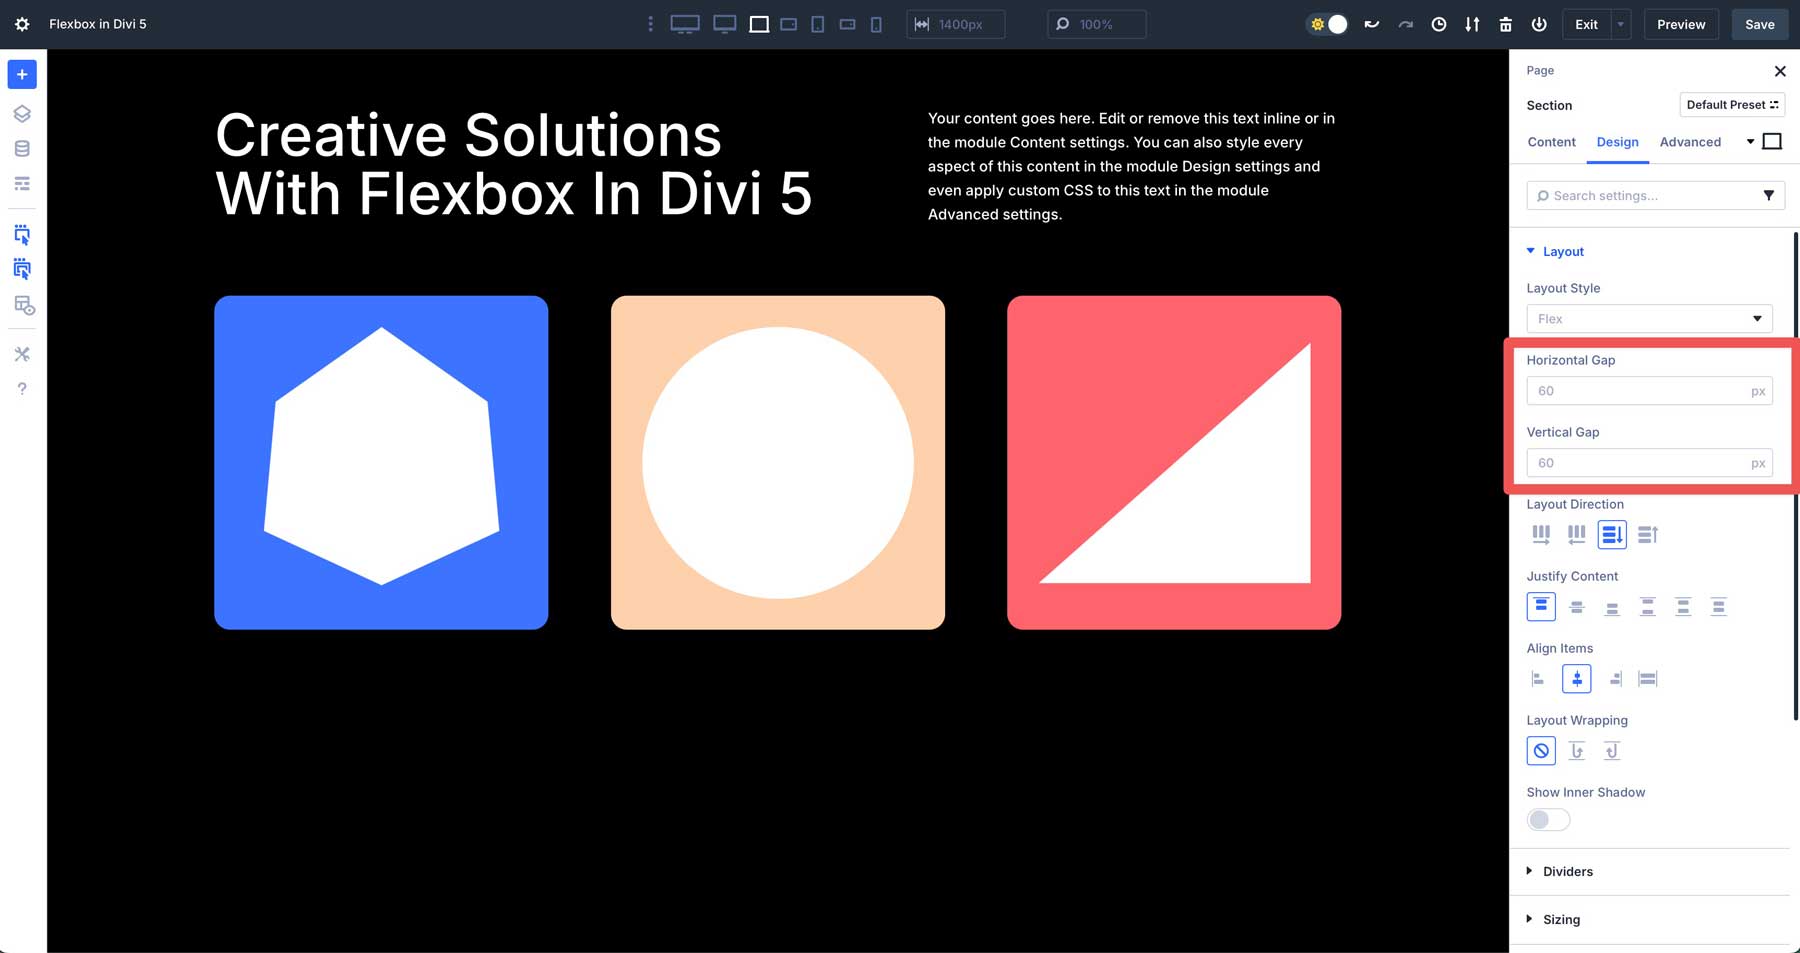The height and width of the screenshot is (953, 1800).
Task: Click the Save button
Action: point(1759,24)
